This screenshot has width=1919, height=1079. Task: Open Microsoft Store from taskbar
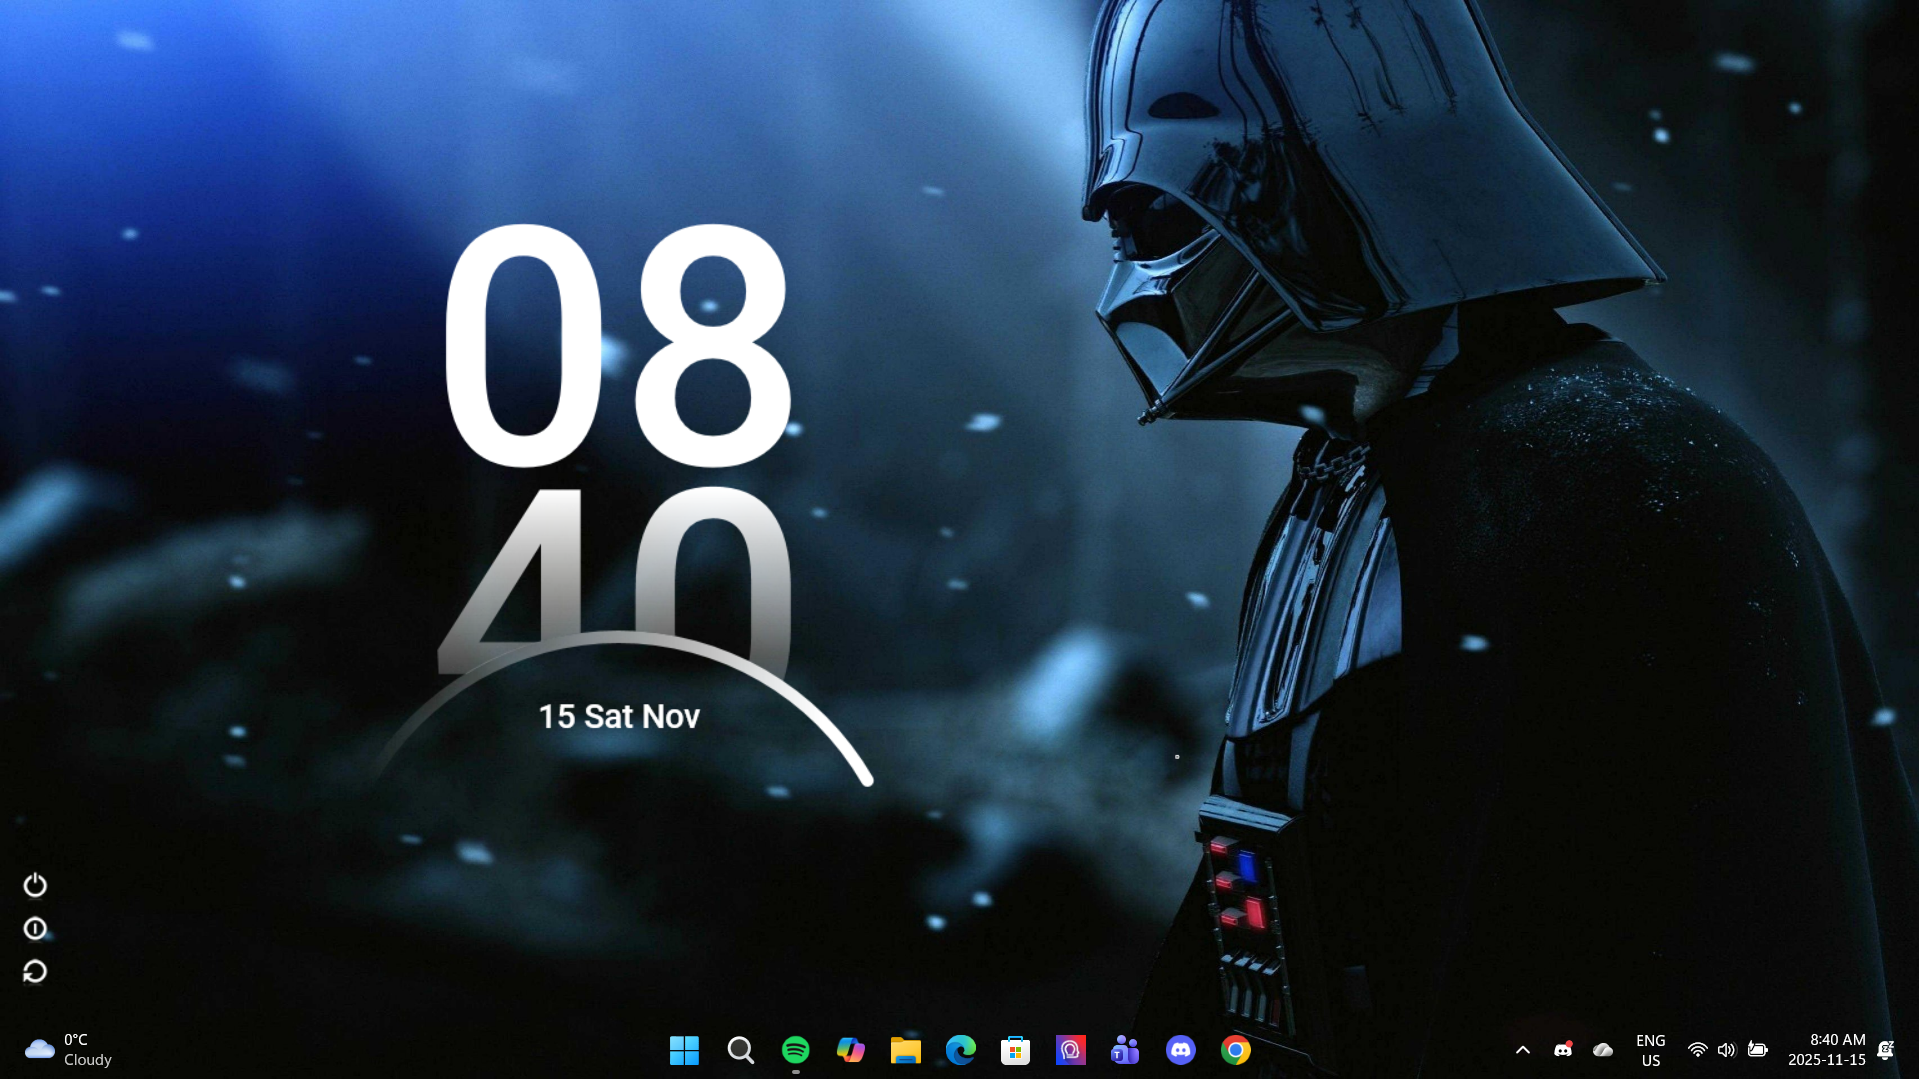(x=1015, y=1050)
